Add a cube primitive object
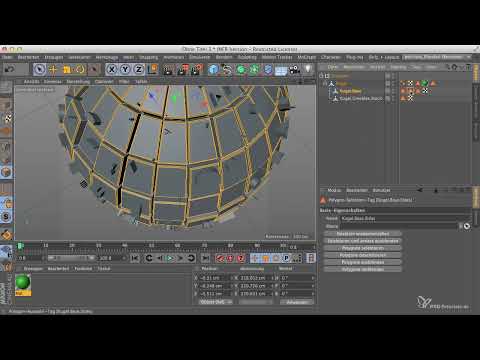The image size is (480, 360). (213, 69)
